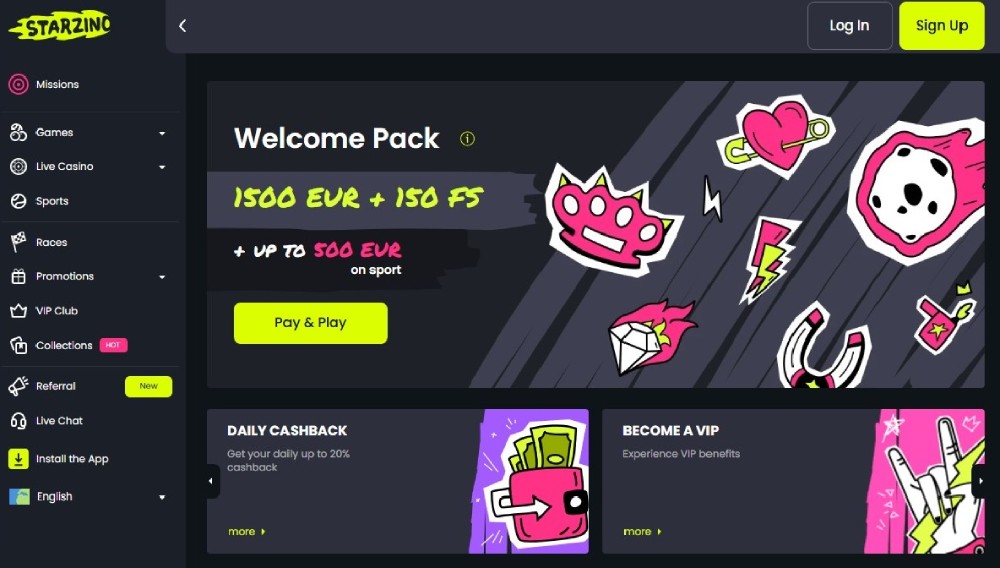This screenshot has height=568, width=1000.
Task: Click the Install the App download icon
Action: (x=18, y=459)
